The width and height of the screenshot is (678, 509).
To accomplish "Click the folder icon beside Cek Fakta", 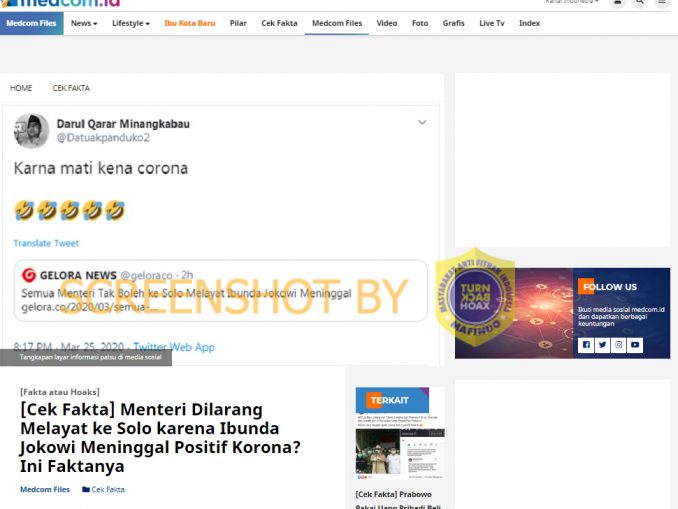I will coord(86,490).
